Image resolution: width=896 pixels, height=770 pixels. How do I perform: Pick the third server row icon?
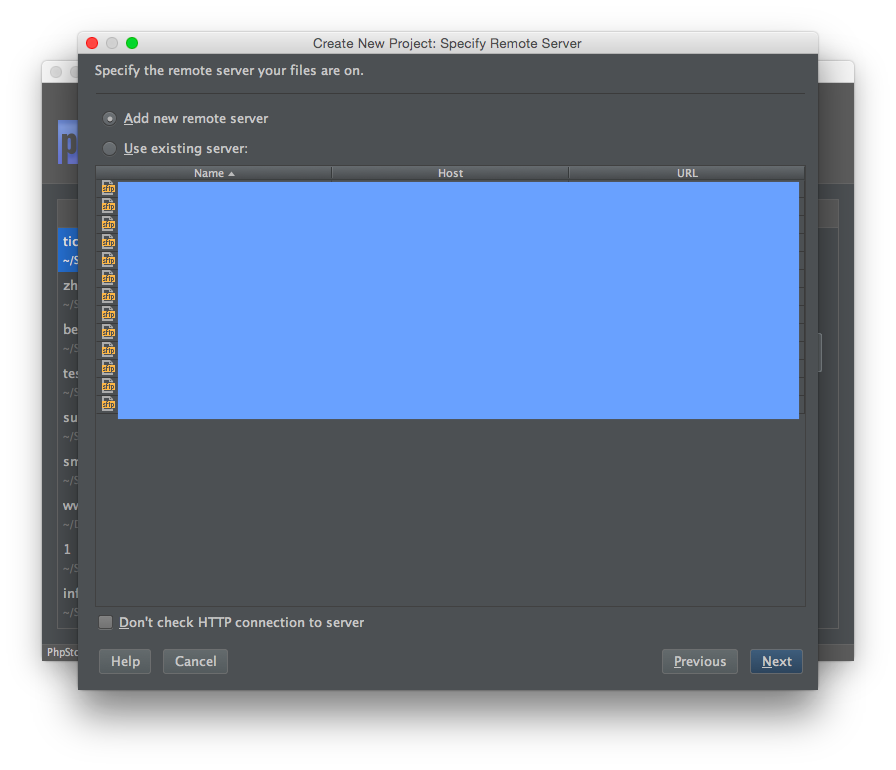[x=108, y=224]
